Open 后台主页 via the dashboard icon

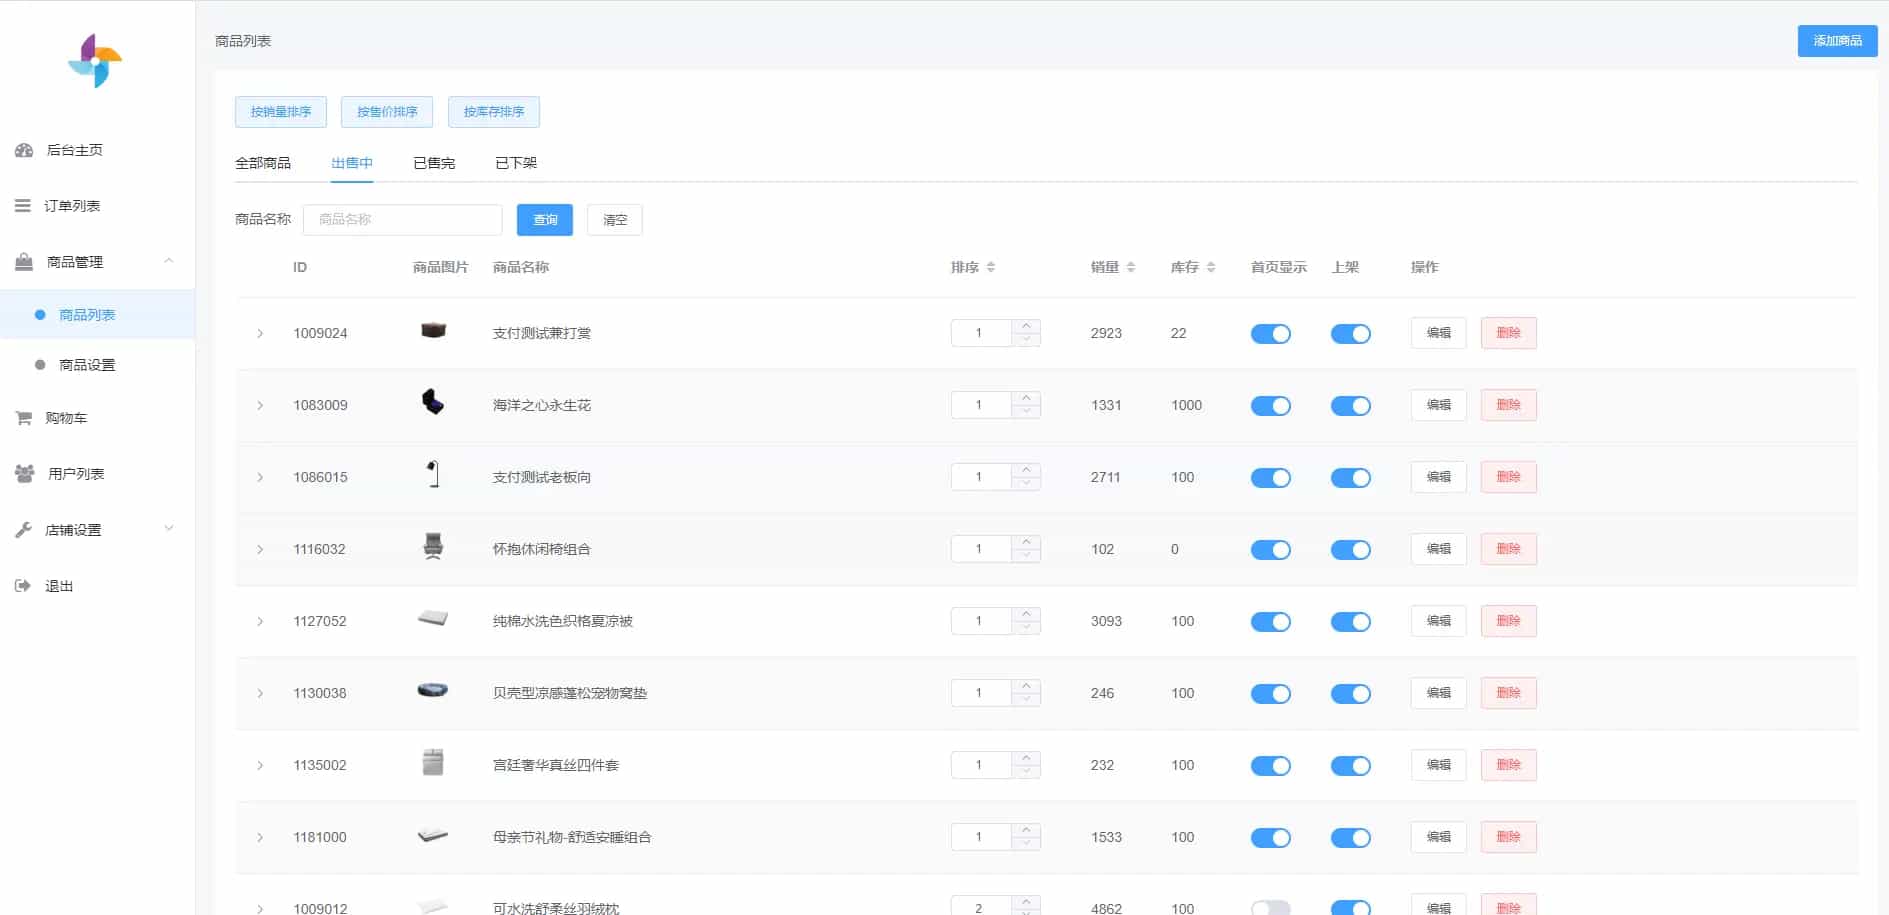point(24,150)
